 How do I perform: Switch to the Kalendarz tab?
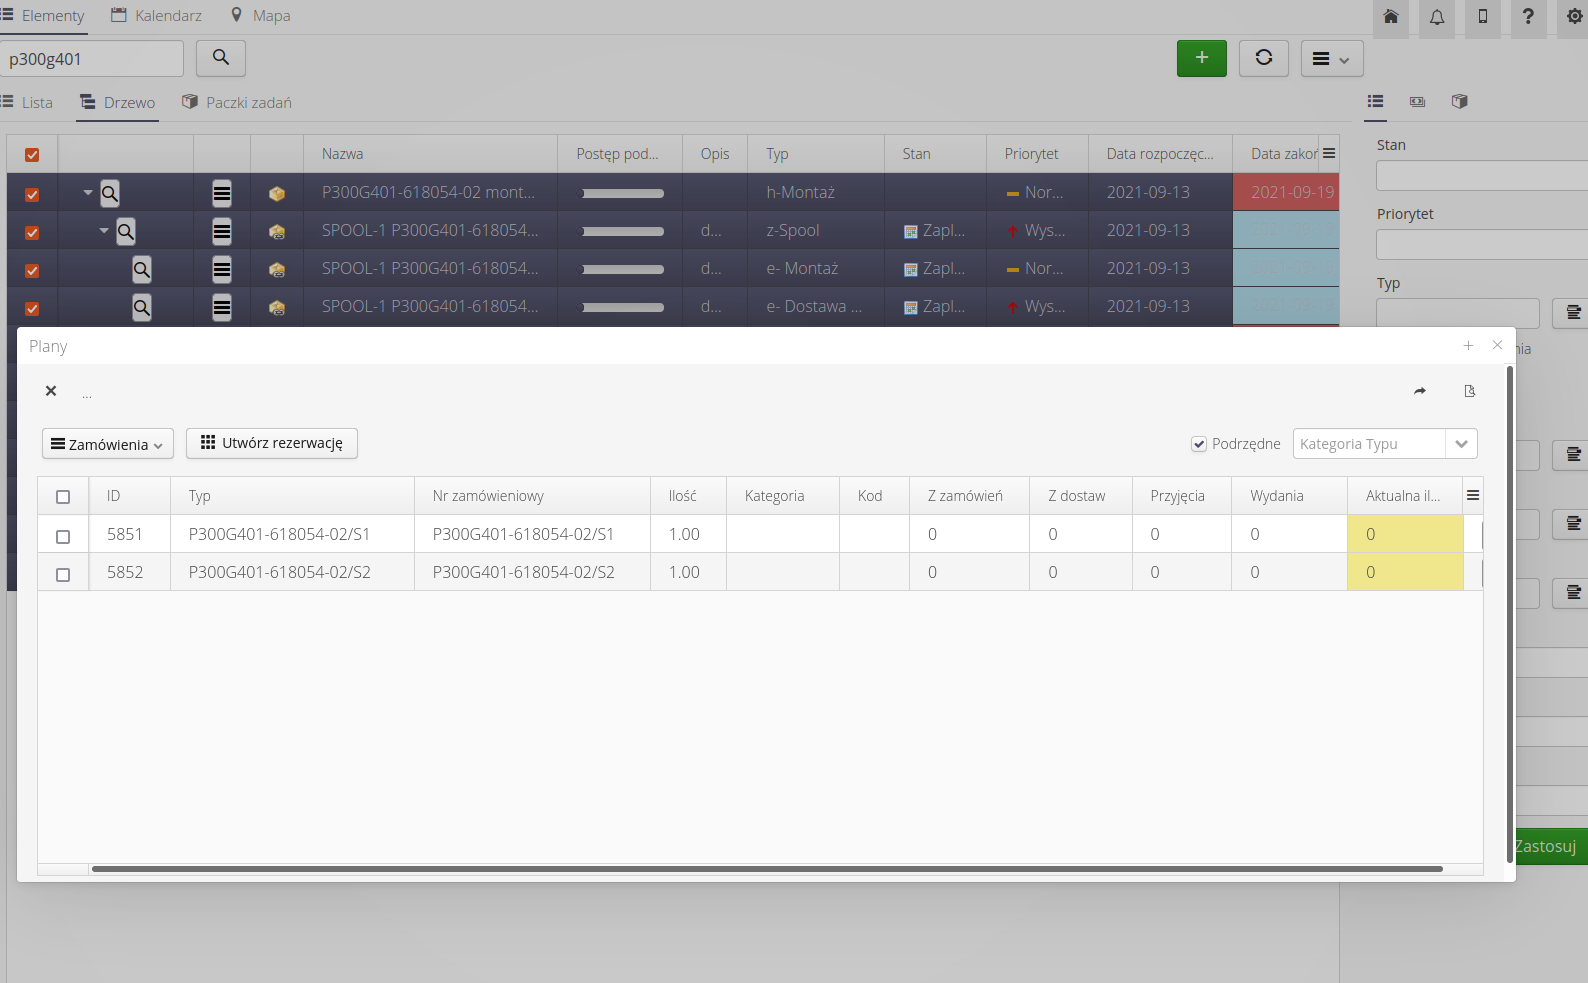coord(156,16)
